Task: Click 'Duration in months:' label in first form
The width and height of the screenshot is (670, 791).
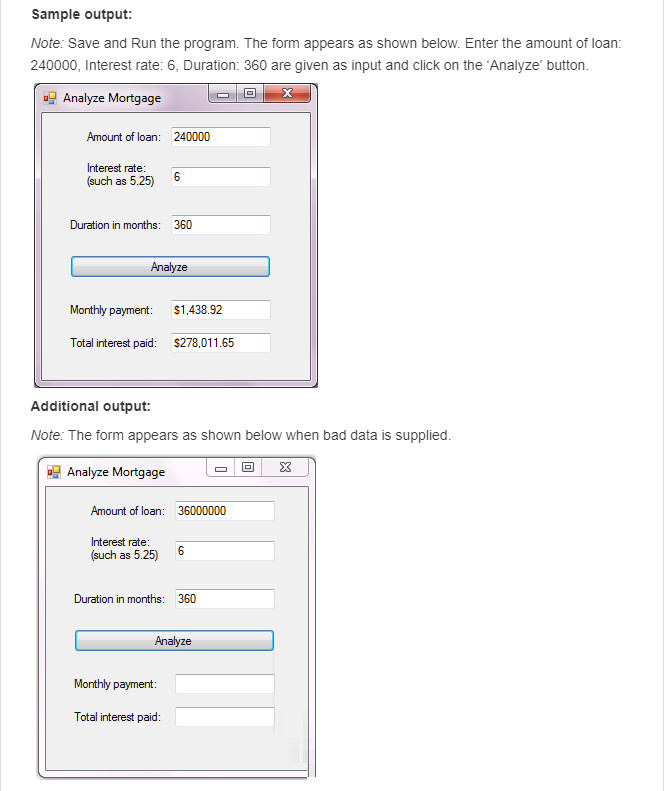Action: (116, 225)
